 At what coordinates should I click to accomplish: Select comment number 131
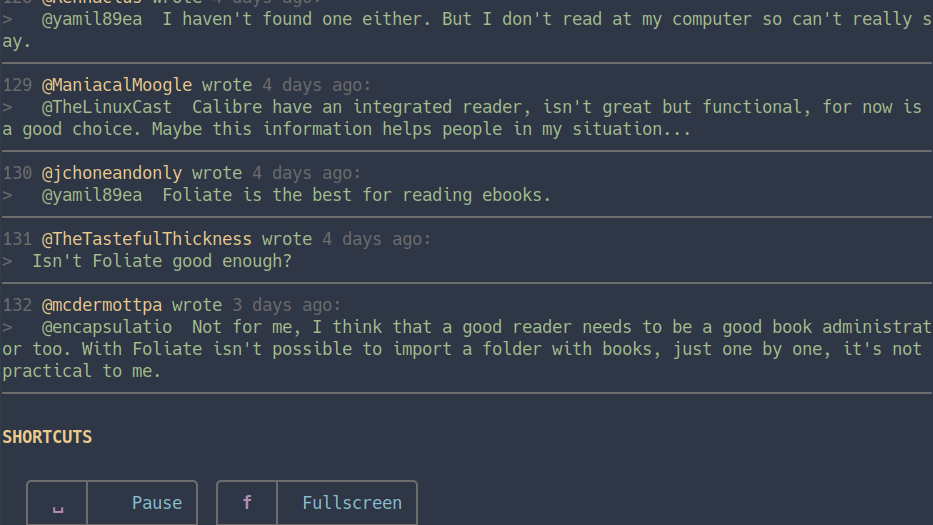pos(17,239)
